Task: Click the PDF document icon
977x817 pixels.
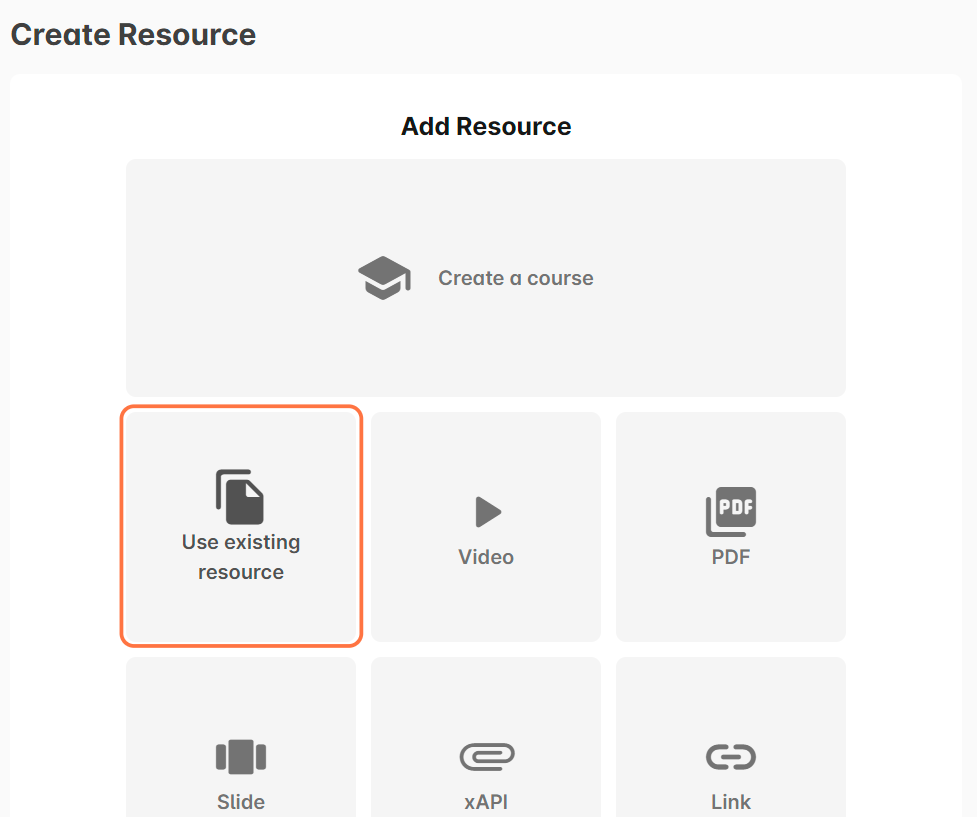Action: (x=731, y=512)
